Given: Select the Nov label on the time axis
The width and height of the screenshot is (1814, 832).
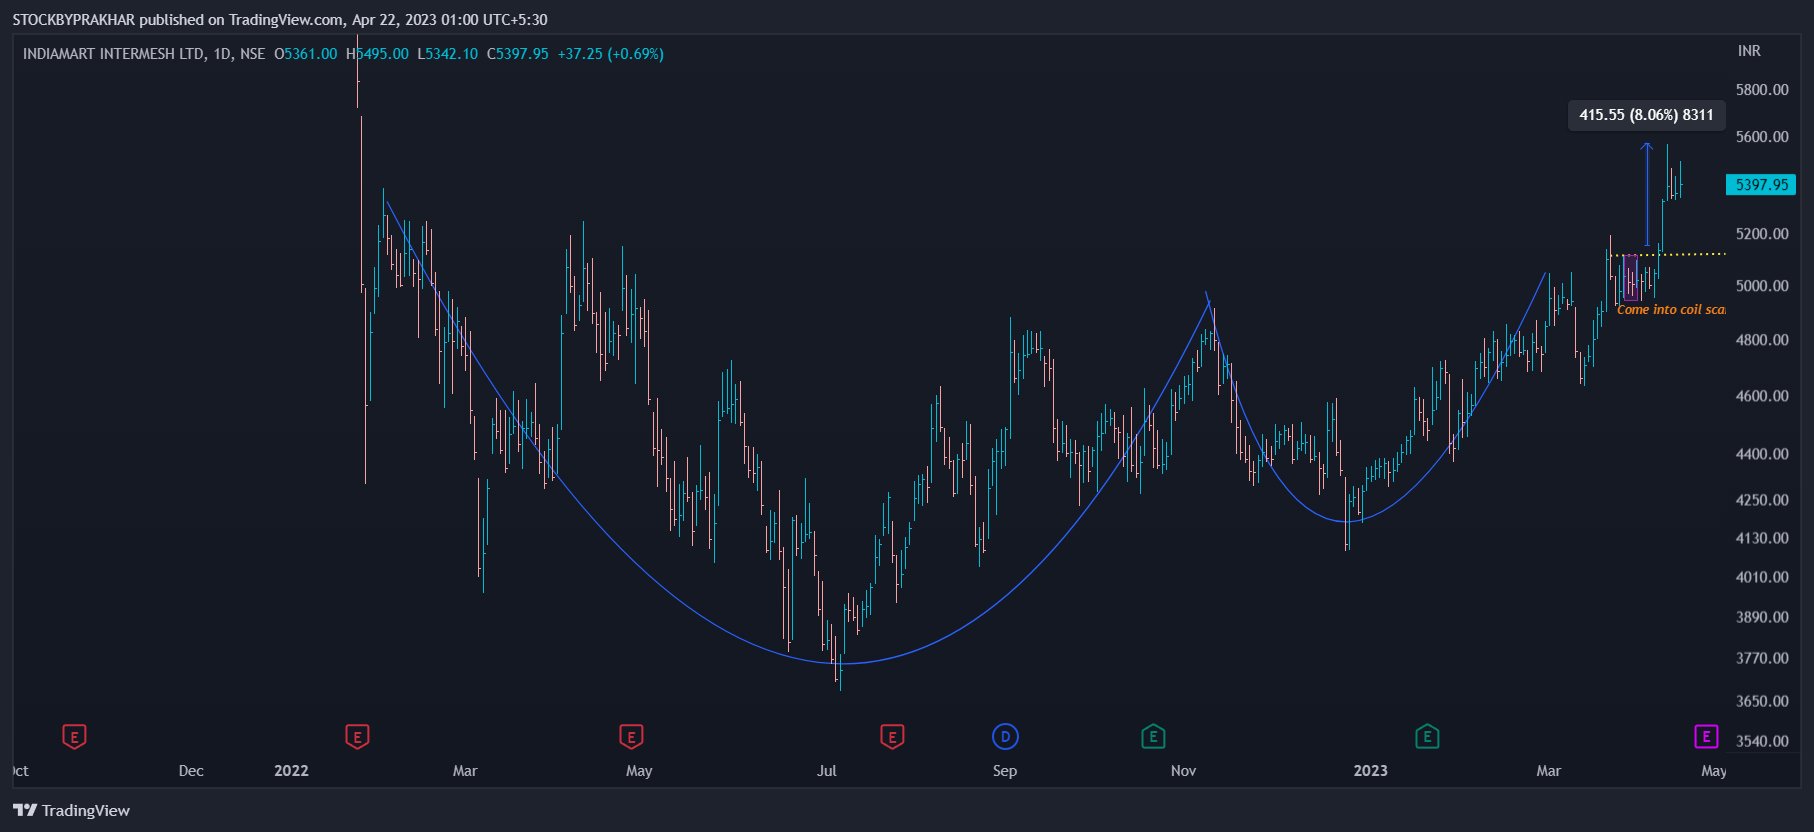Looking at the screenshot, I should 1183,771.
